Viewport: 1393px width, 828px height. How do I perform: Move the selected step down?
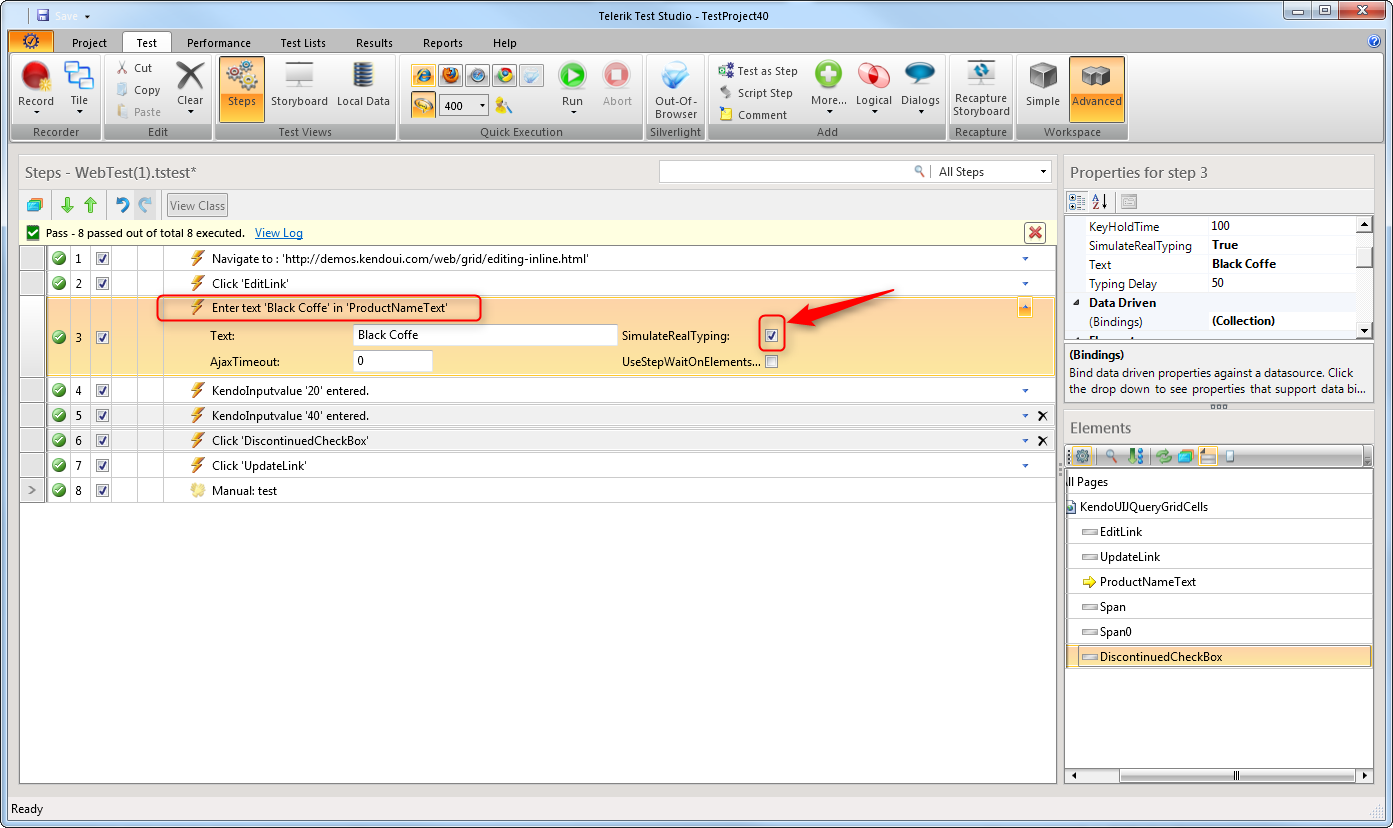point(67,205)
